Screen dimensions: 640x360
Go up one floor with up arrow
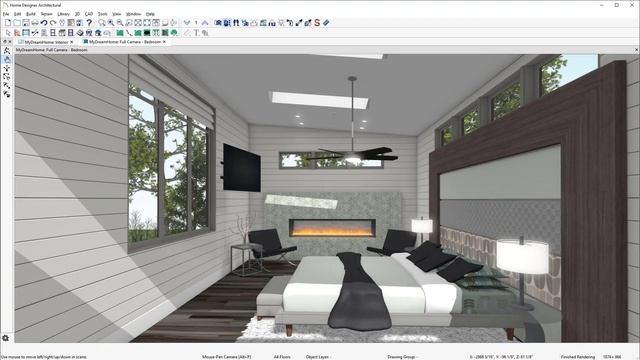[x=205, y=23]
